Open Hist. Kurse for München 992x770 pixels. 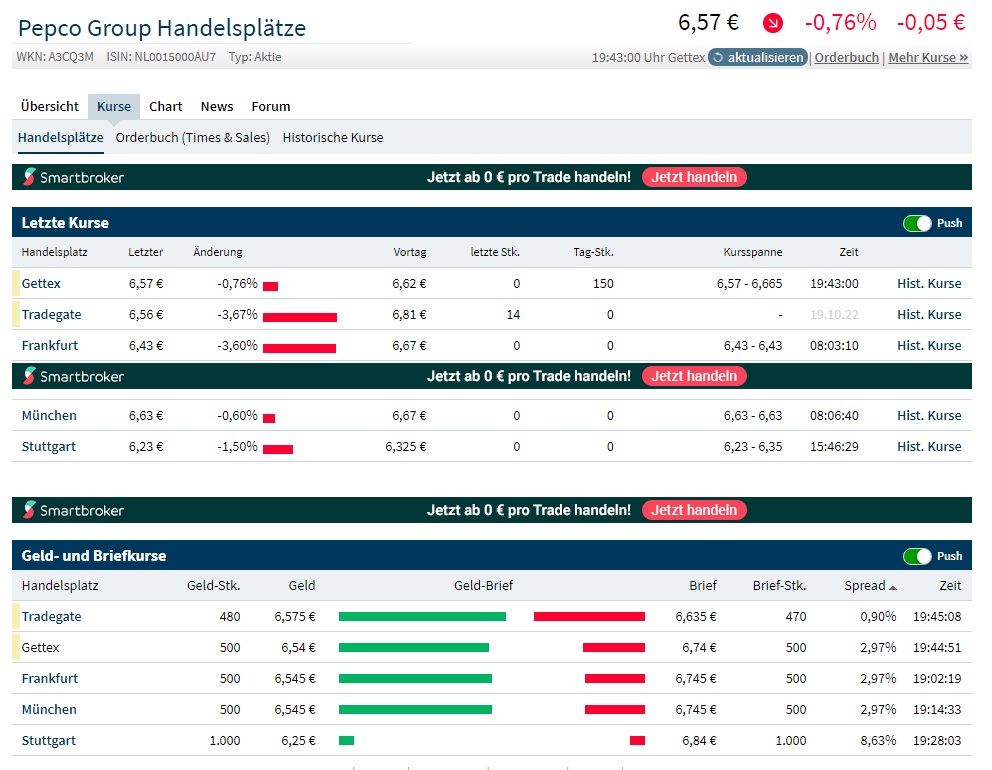tap(929, 416)
